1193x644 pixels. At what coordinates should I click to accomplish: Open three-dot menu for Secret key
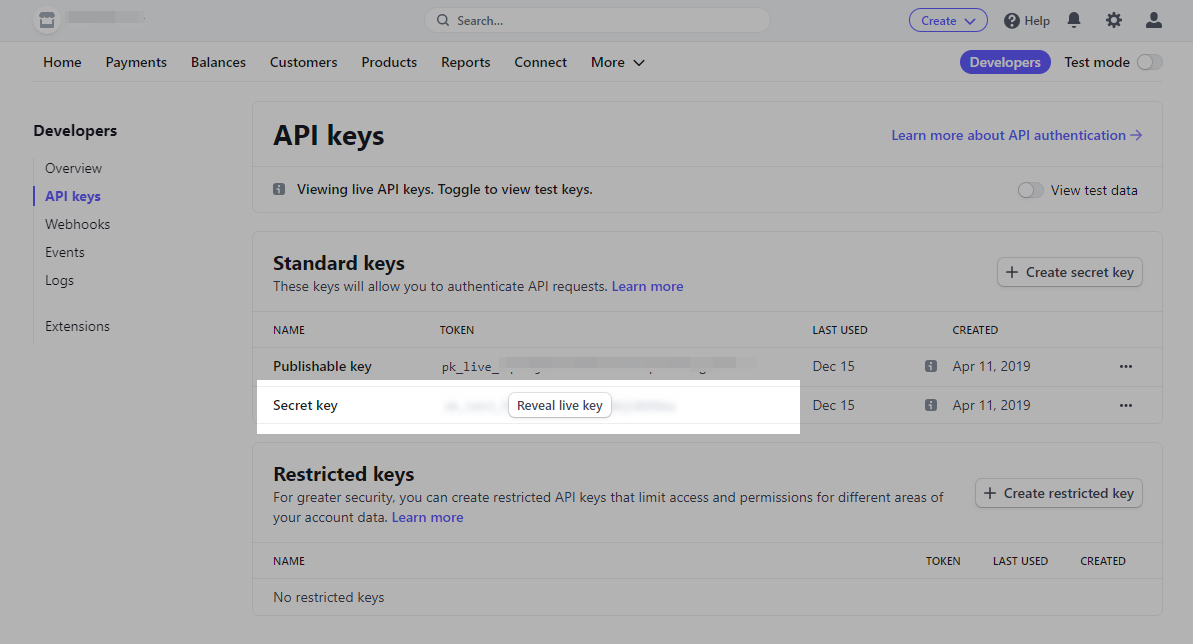[x=1126, y=405]
